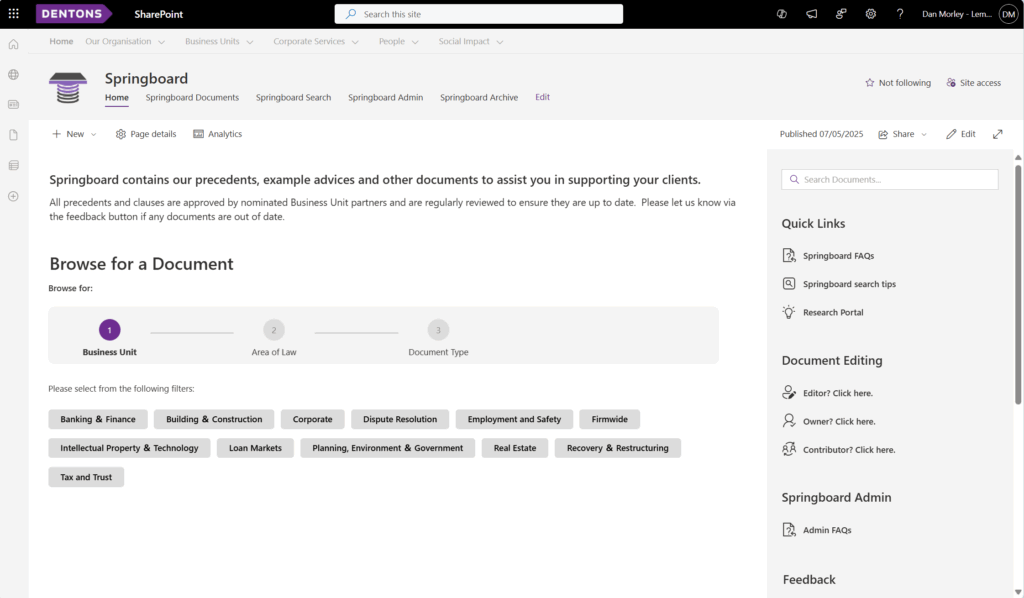Open the globe icon in left rail
This screenshot has width=1024, height=598.
point(14,74)
